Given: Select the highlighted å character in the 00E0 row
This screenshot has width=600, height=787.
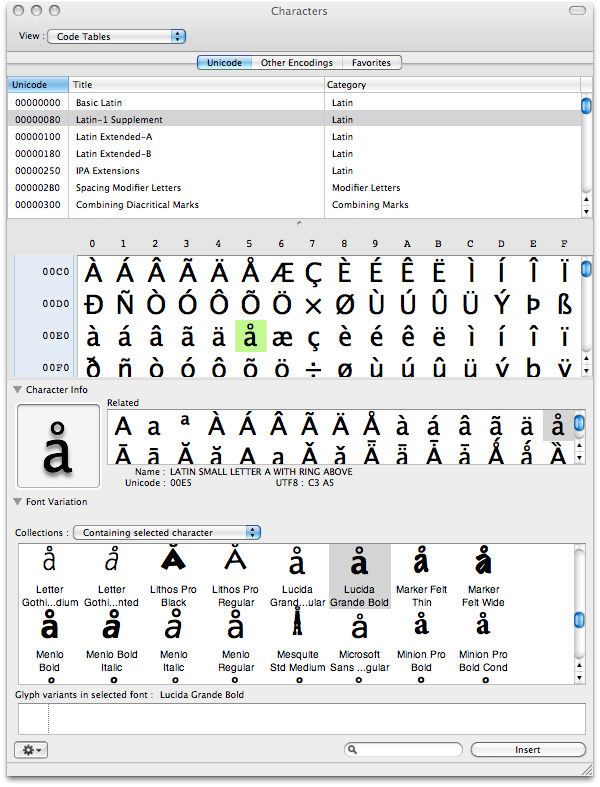Looking at the screenshot, I should click(251, 336).
